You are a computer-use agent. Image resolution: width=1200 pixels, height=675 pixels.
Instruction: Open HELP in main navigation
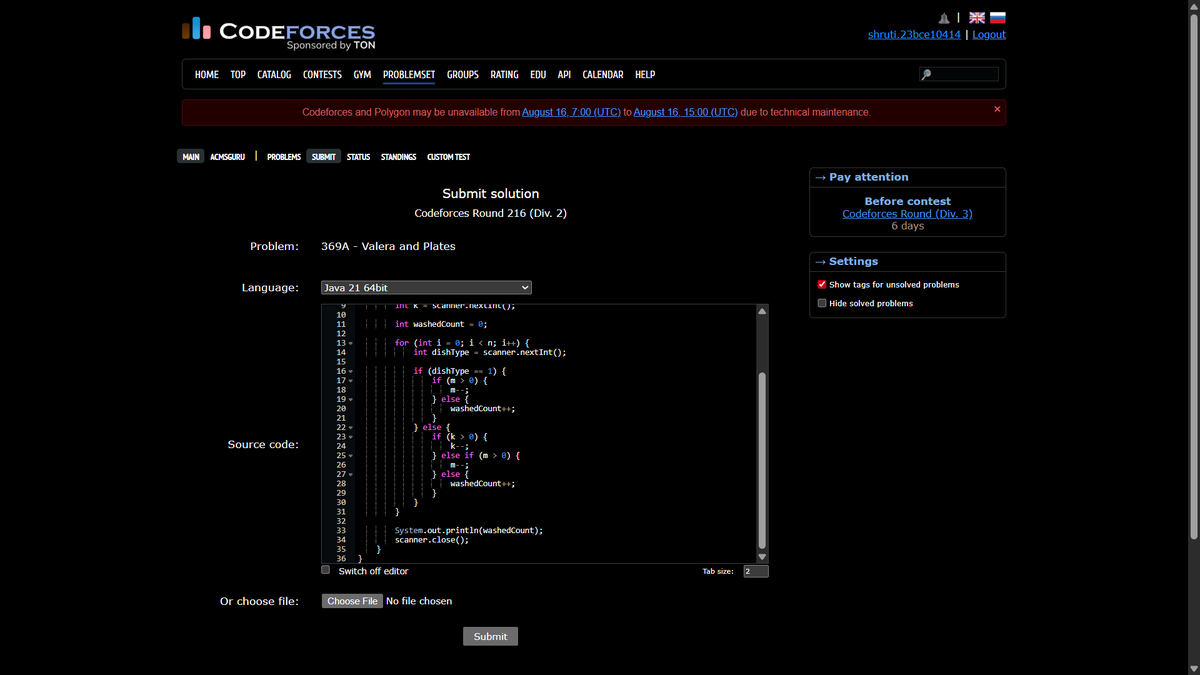point(645,75)
